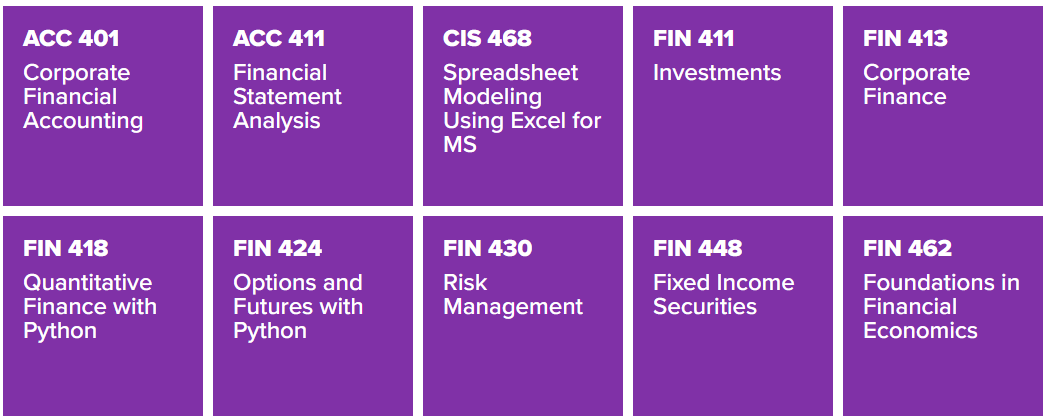Image resolution: width=1048 pixels, height=418 pixels.
Task: Open FIN 448 Fixed Income Securities tile
Action: point(733,316)
